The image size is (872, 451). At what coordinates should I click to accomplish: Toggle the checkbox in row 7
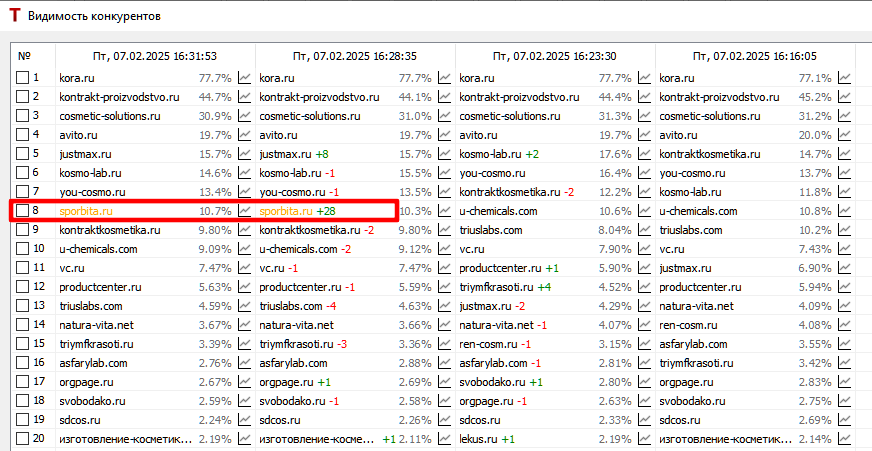[22, 192]
